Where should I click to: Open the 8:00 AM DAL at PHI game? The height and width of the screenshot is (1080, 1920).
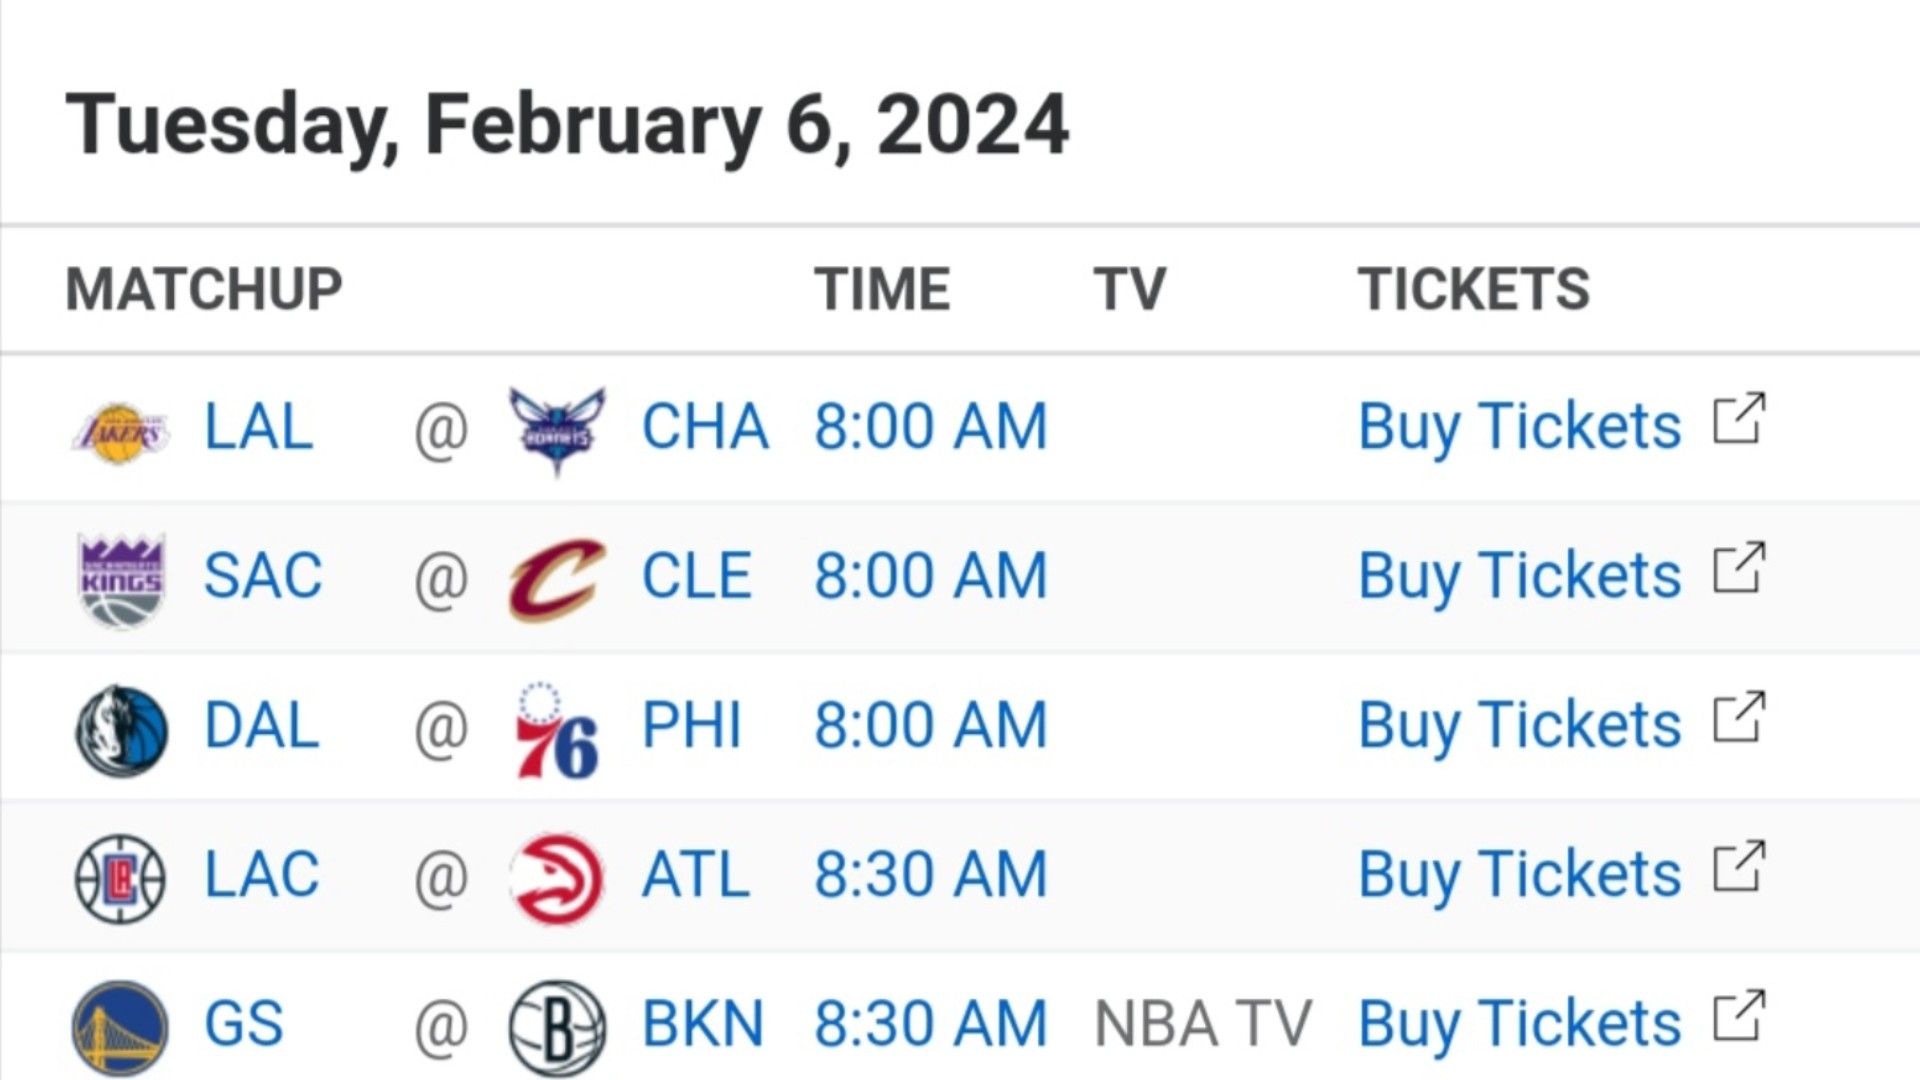pyautogui.click(x=931, y=726)
